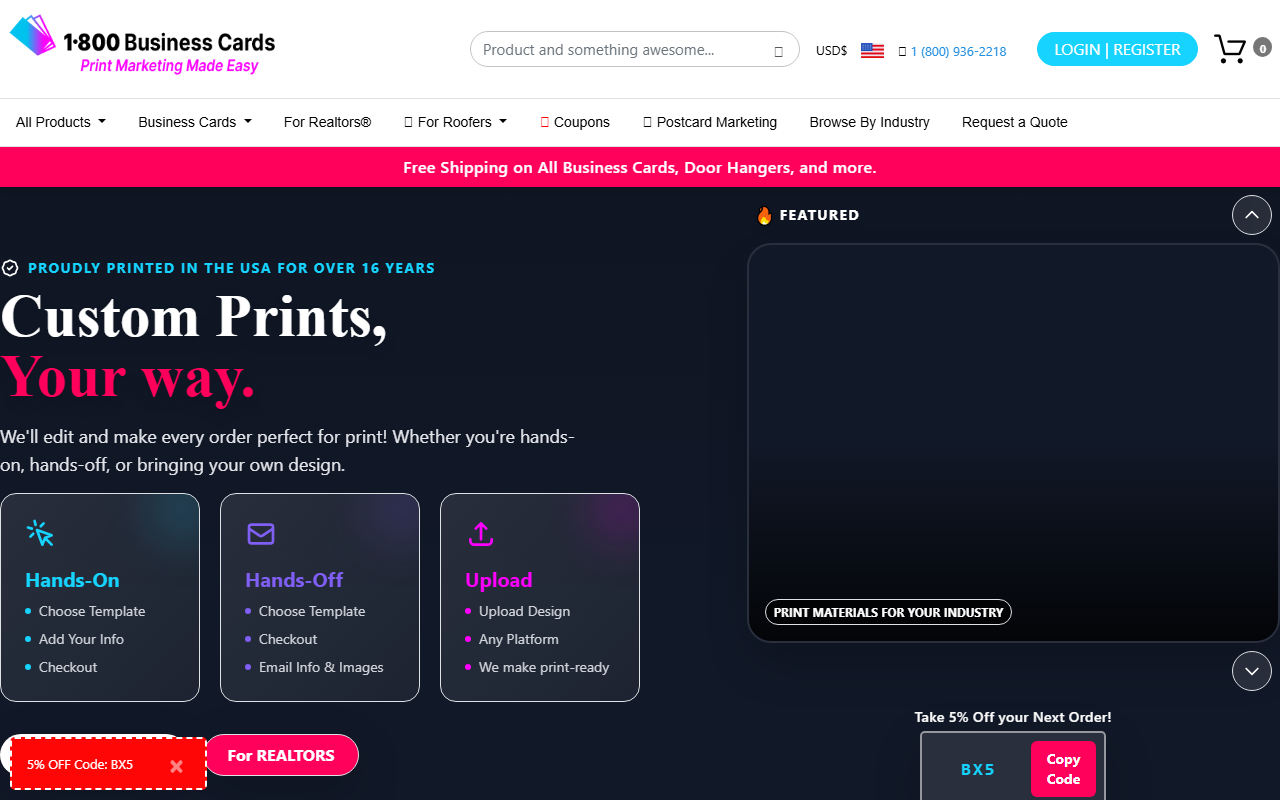Click the US flag currency icon
The height and width of the screenshot is (800, 1280).
(872, 50)
